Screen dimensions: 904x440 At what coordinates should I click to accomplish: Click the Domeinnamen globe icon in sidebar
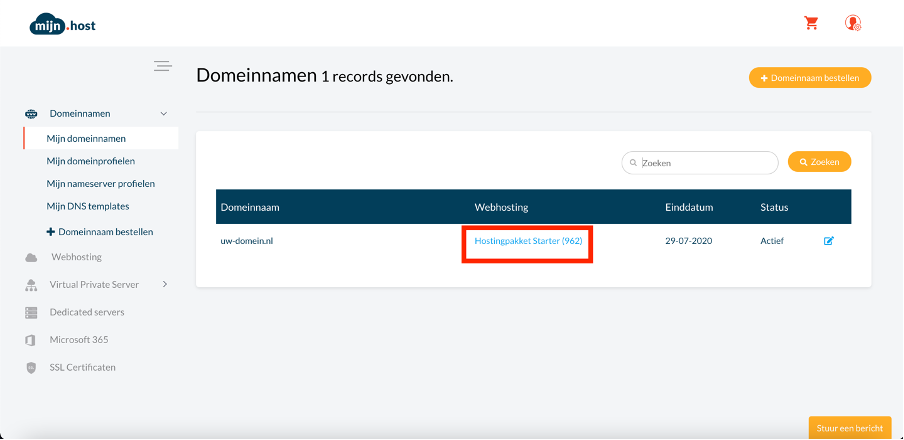[31, 114]
